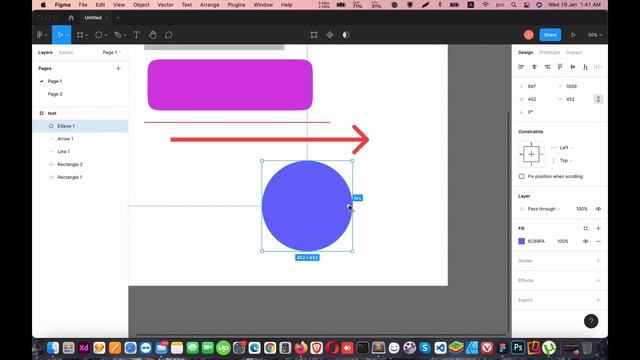Screen dimensions: 640x360
Task: Enable Fix position when scrolling checkbox
Action: click(522, 176)
